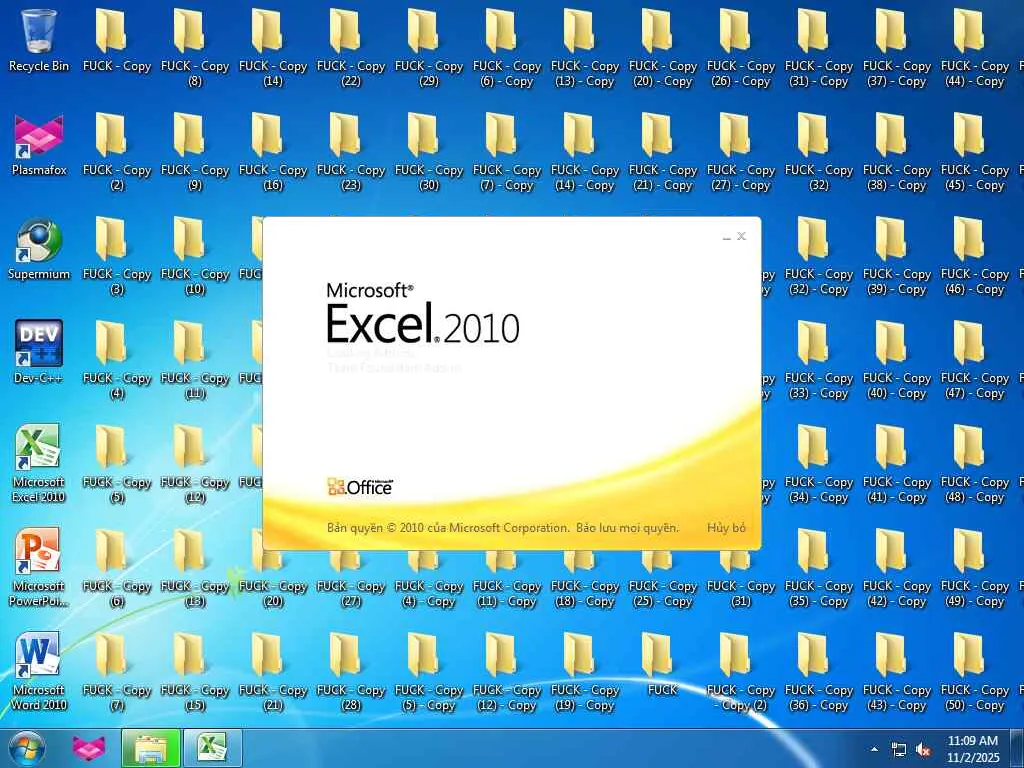Select the folder 'FUCK - Copy (5)'
Screen dimensions: 1024x768
pos(117,464)
